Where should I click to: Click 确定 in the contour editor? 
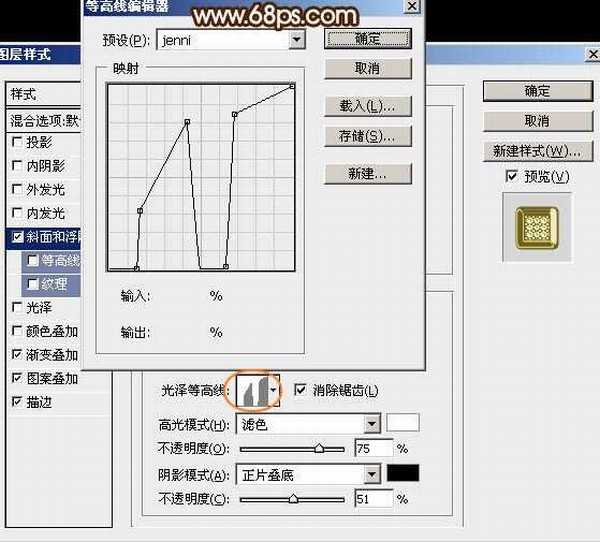click(x=368, y=38)
